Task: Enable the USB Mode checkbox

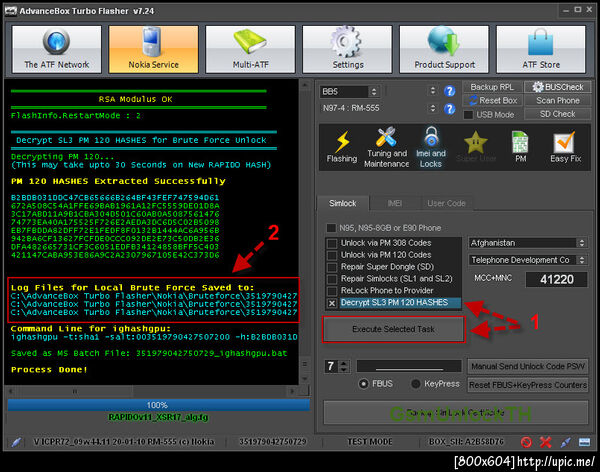Action: [468, 114]
